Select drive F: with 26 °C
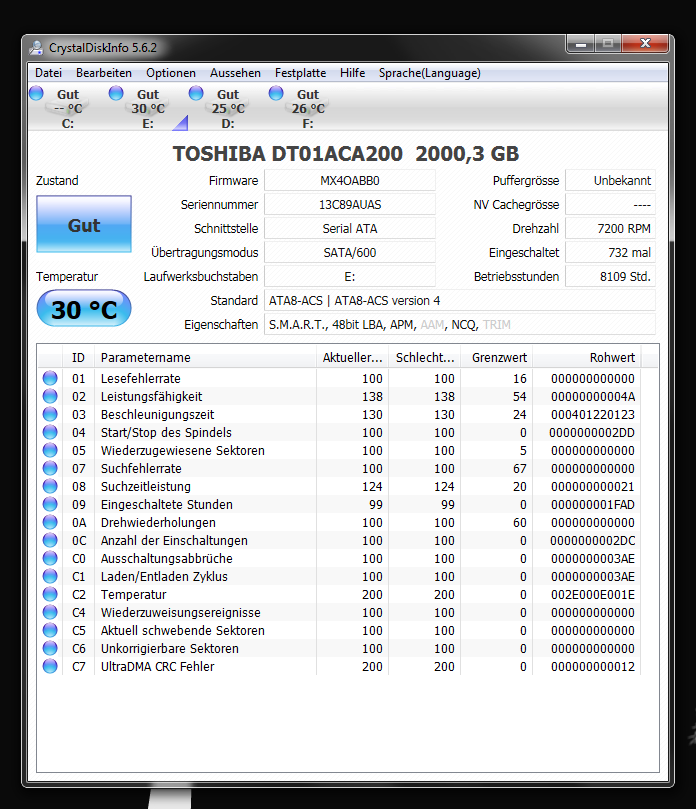 click(x=308, y=109)
